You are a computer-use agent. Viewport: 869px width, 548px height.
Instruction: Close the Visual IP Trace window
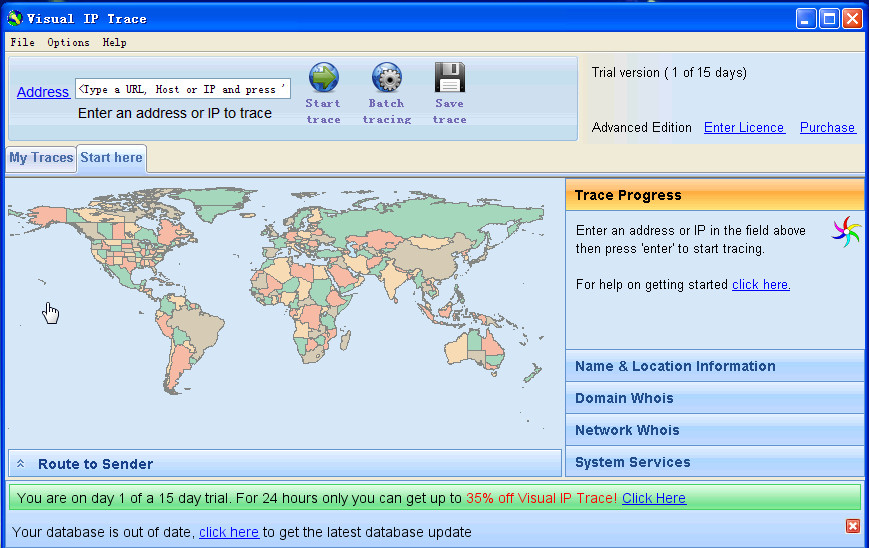pyautogui.click(x=852, y=19)
